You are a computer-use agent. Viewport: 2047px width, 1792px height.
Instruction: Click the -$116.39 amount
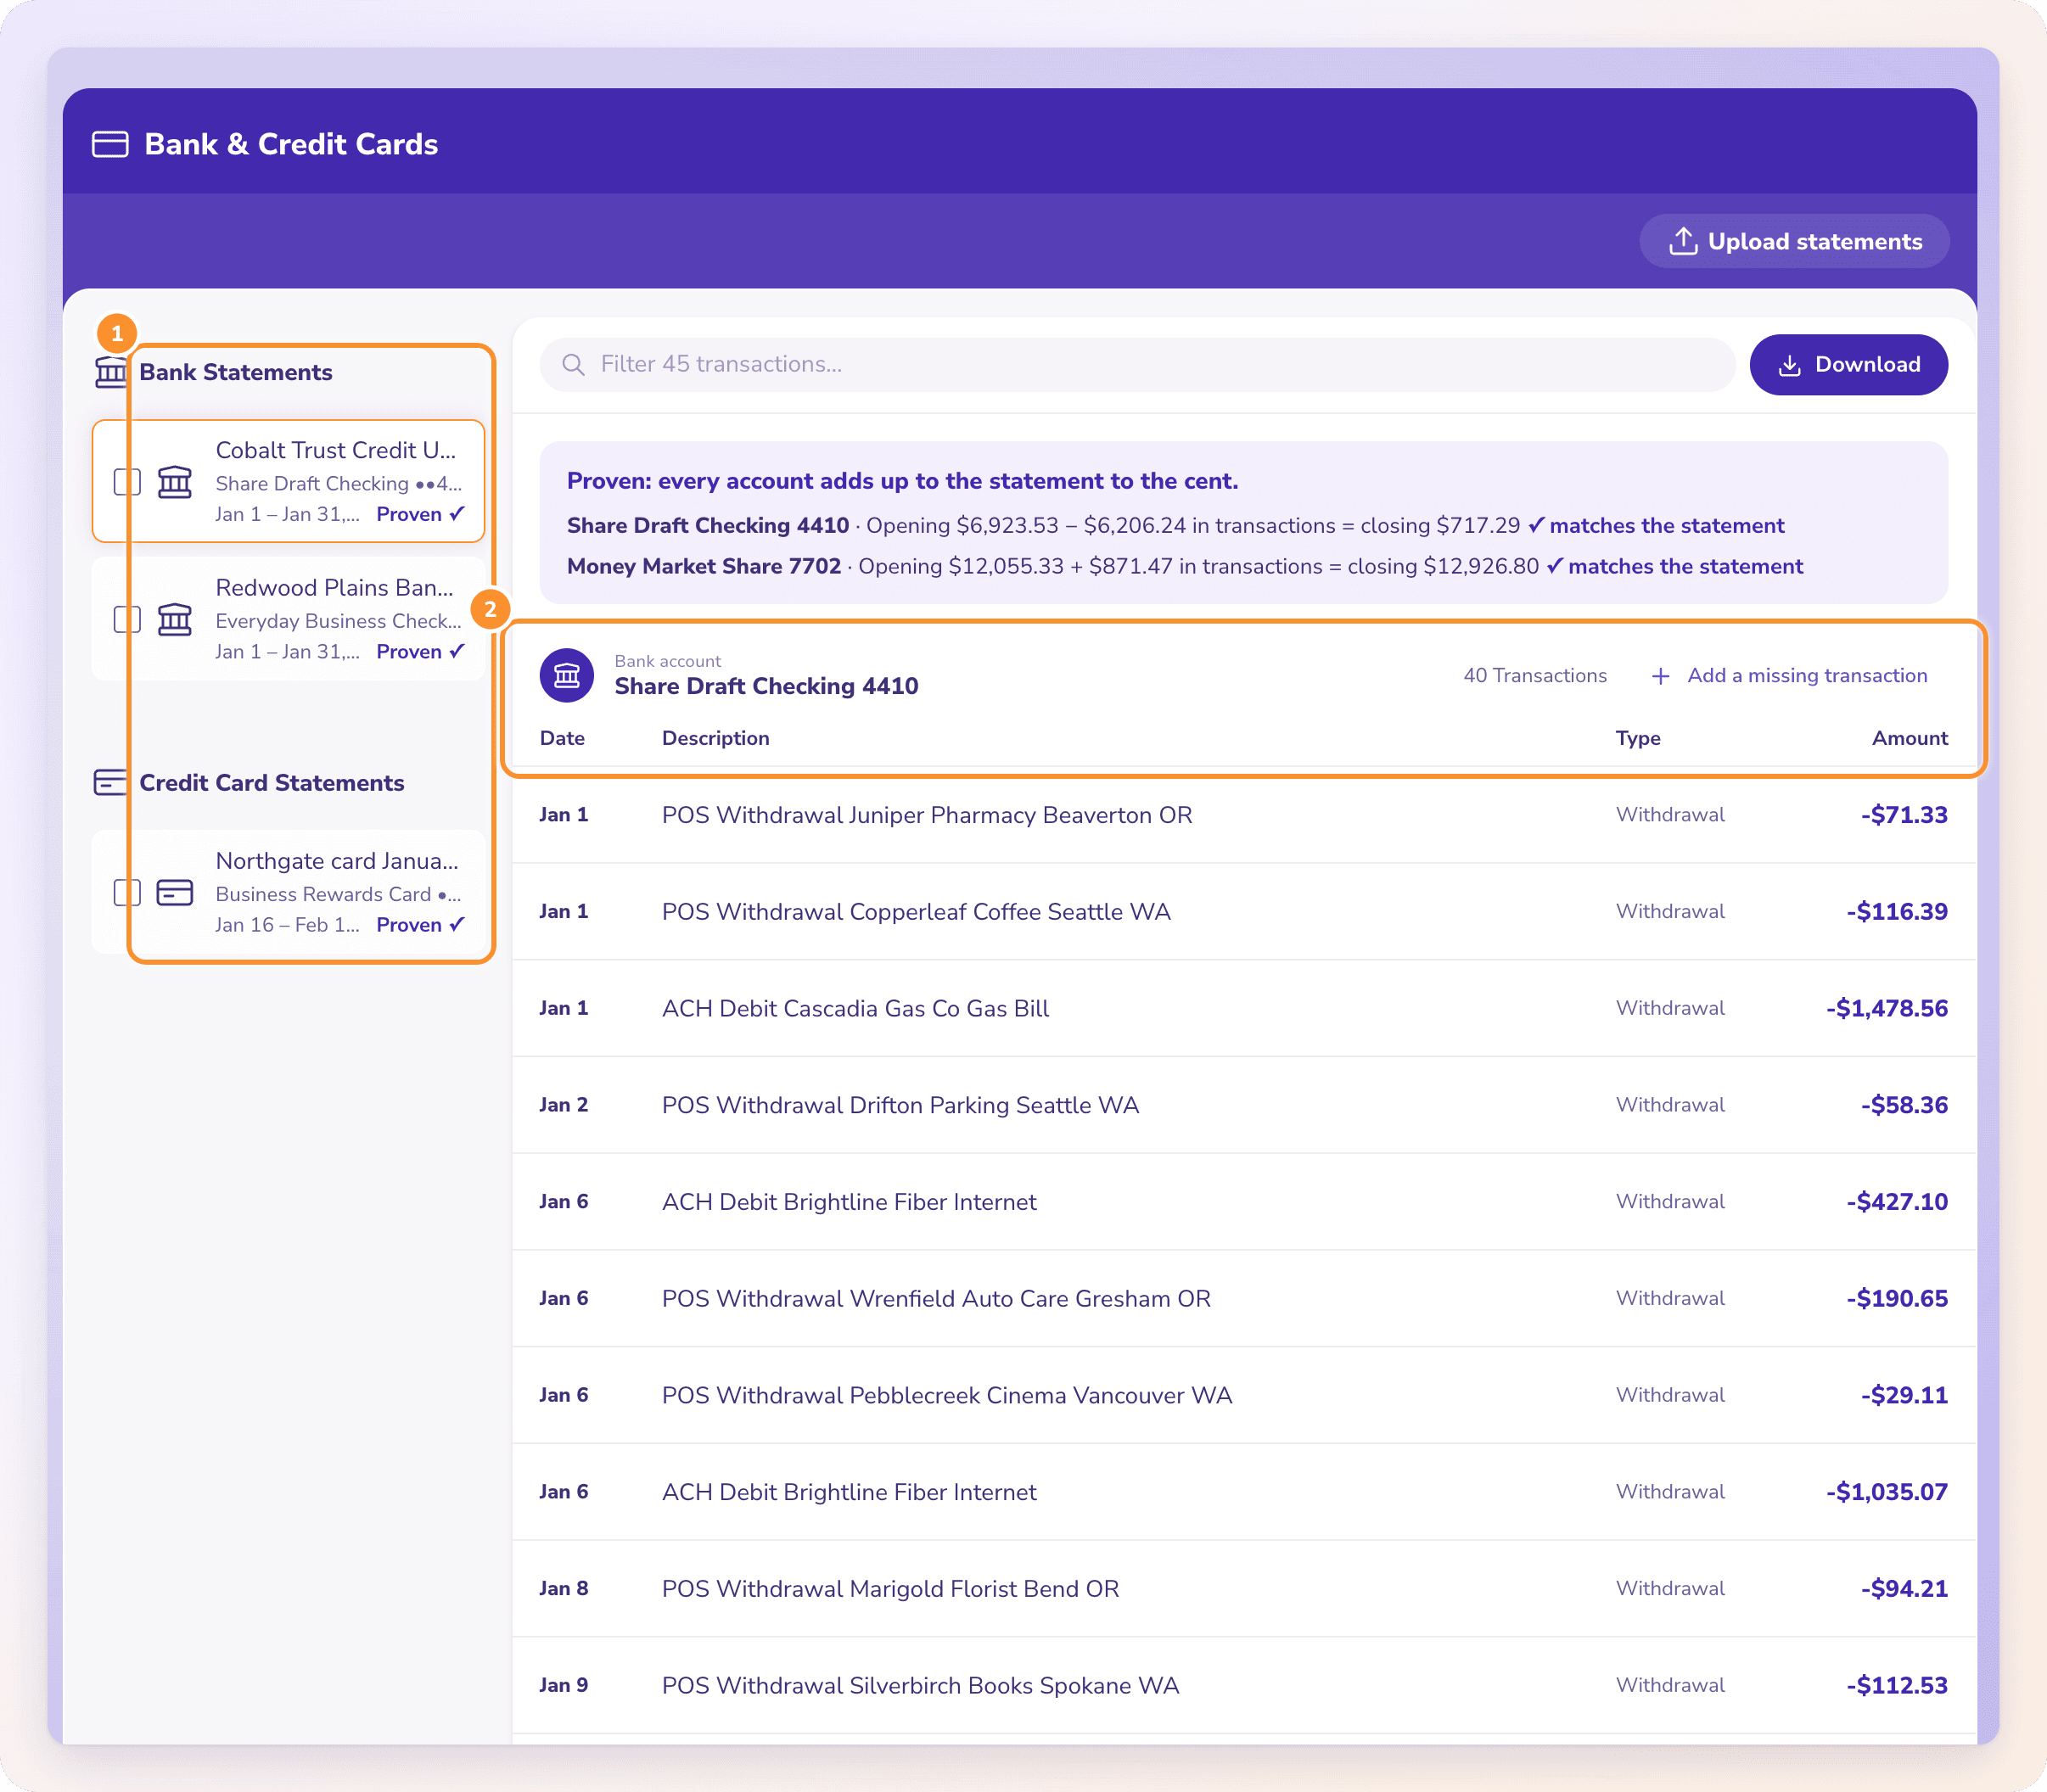click(1896, 912)
